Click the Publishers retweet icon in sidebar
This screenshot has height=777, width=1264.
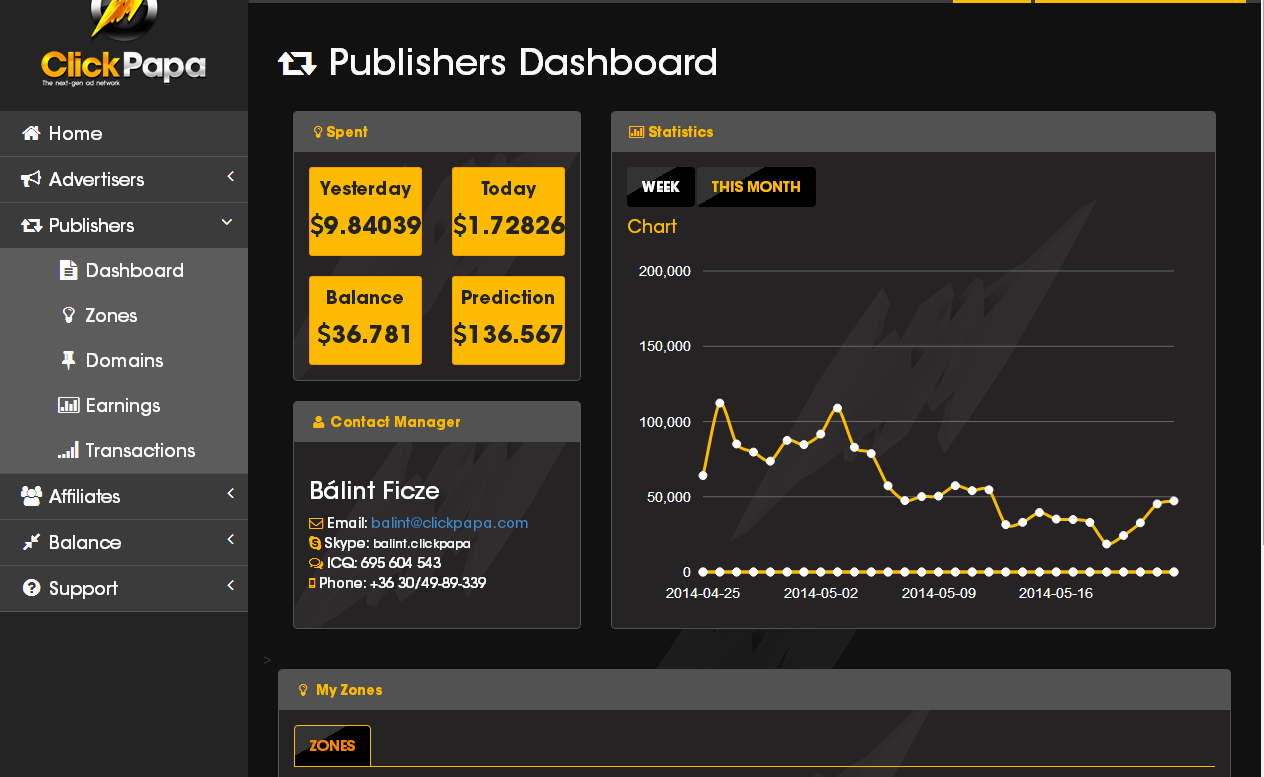coord(31,225)
